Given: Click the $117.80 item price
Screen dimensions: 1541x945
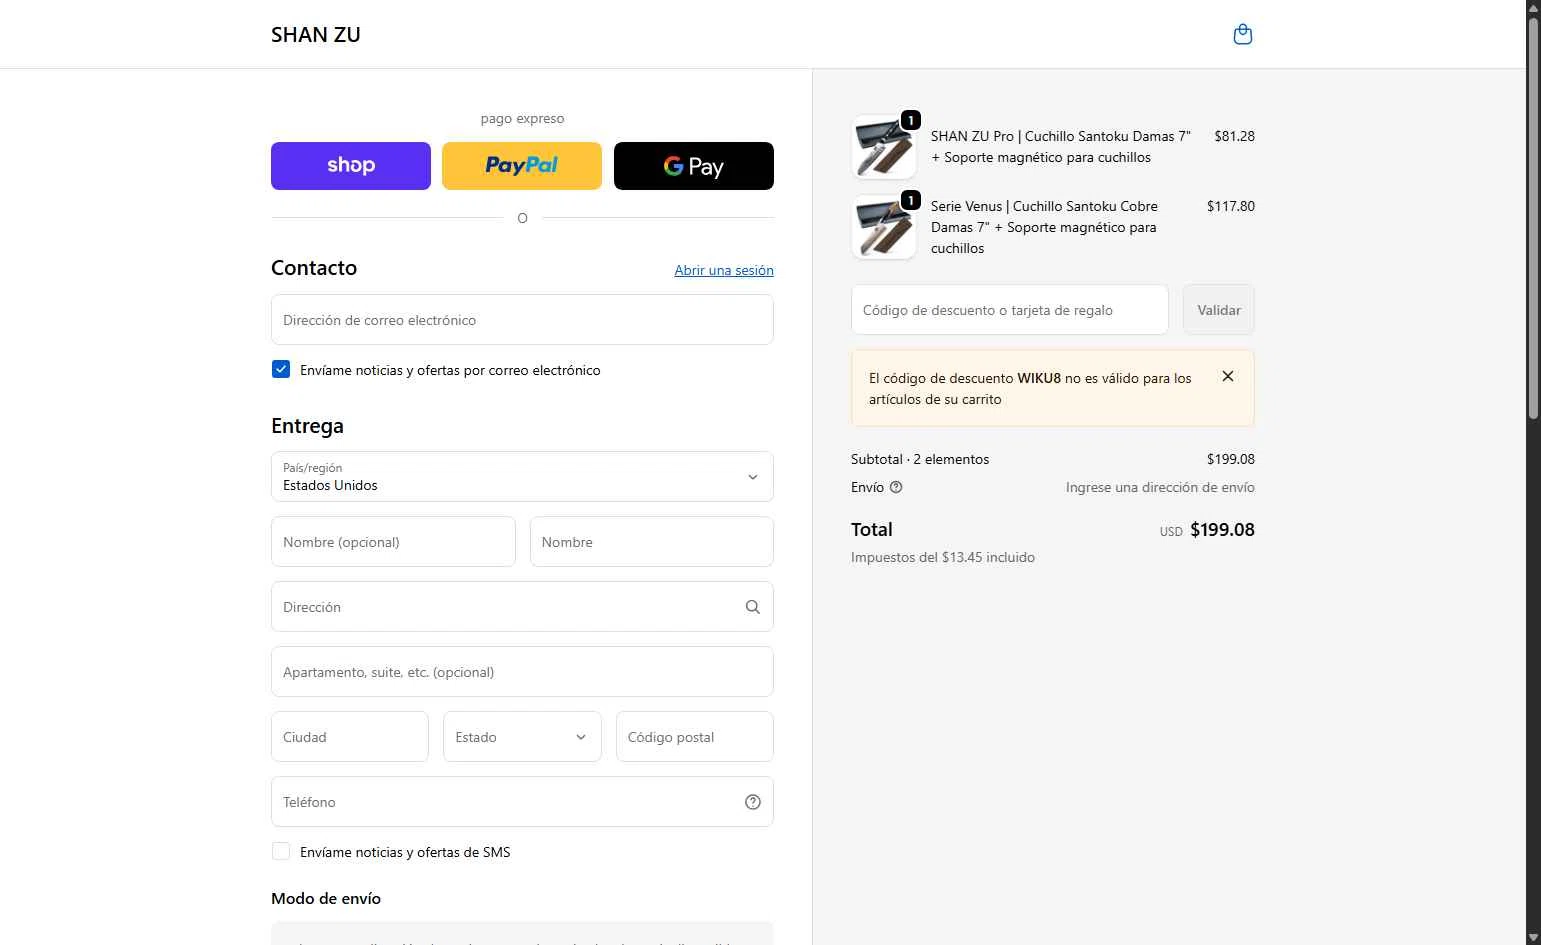Looking at the screenshot, I should [x=1231, y=206].
